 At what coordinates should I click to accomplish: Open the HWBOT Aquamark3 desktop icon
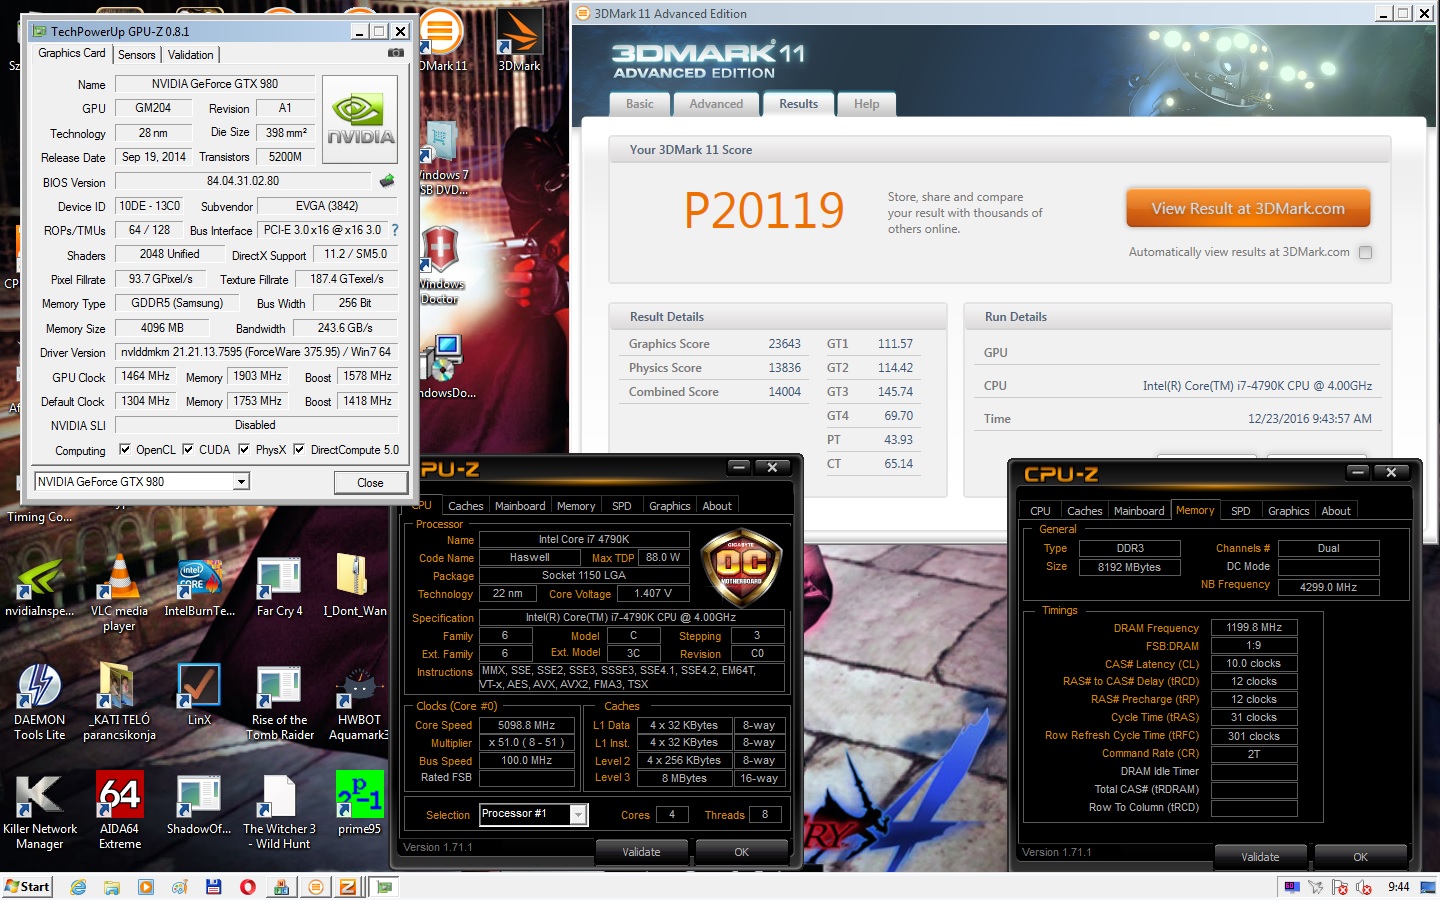[359, 702]
